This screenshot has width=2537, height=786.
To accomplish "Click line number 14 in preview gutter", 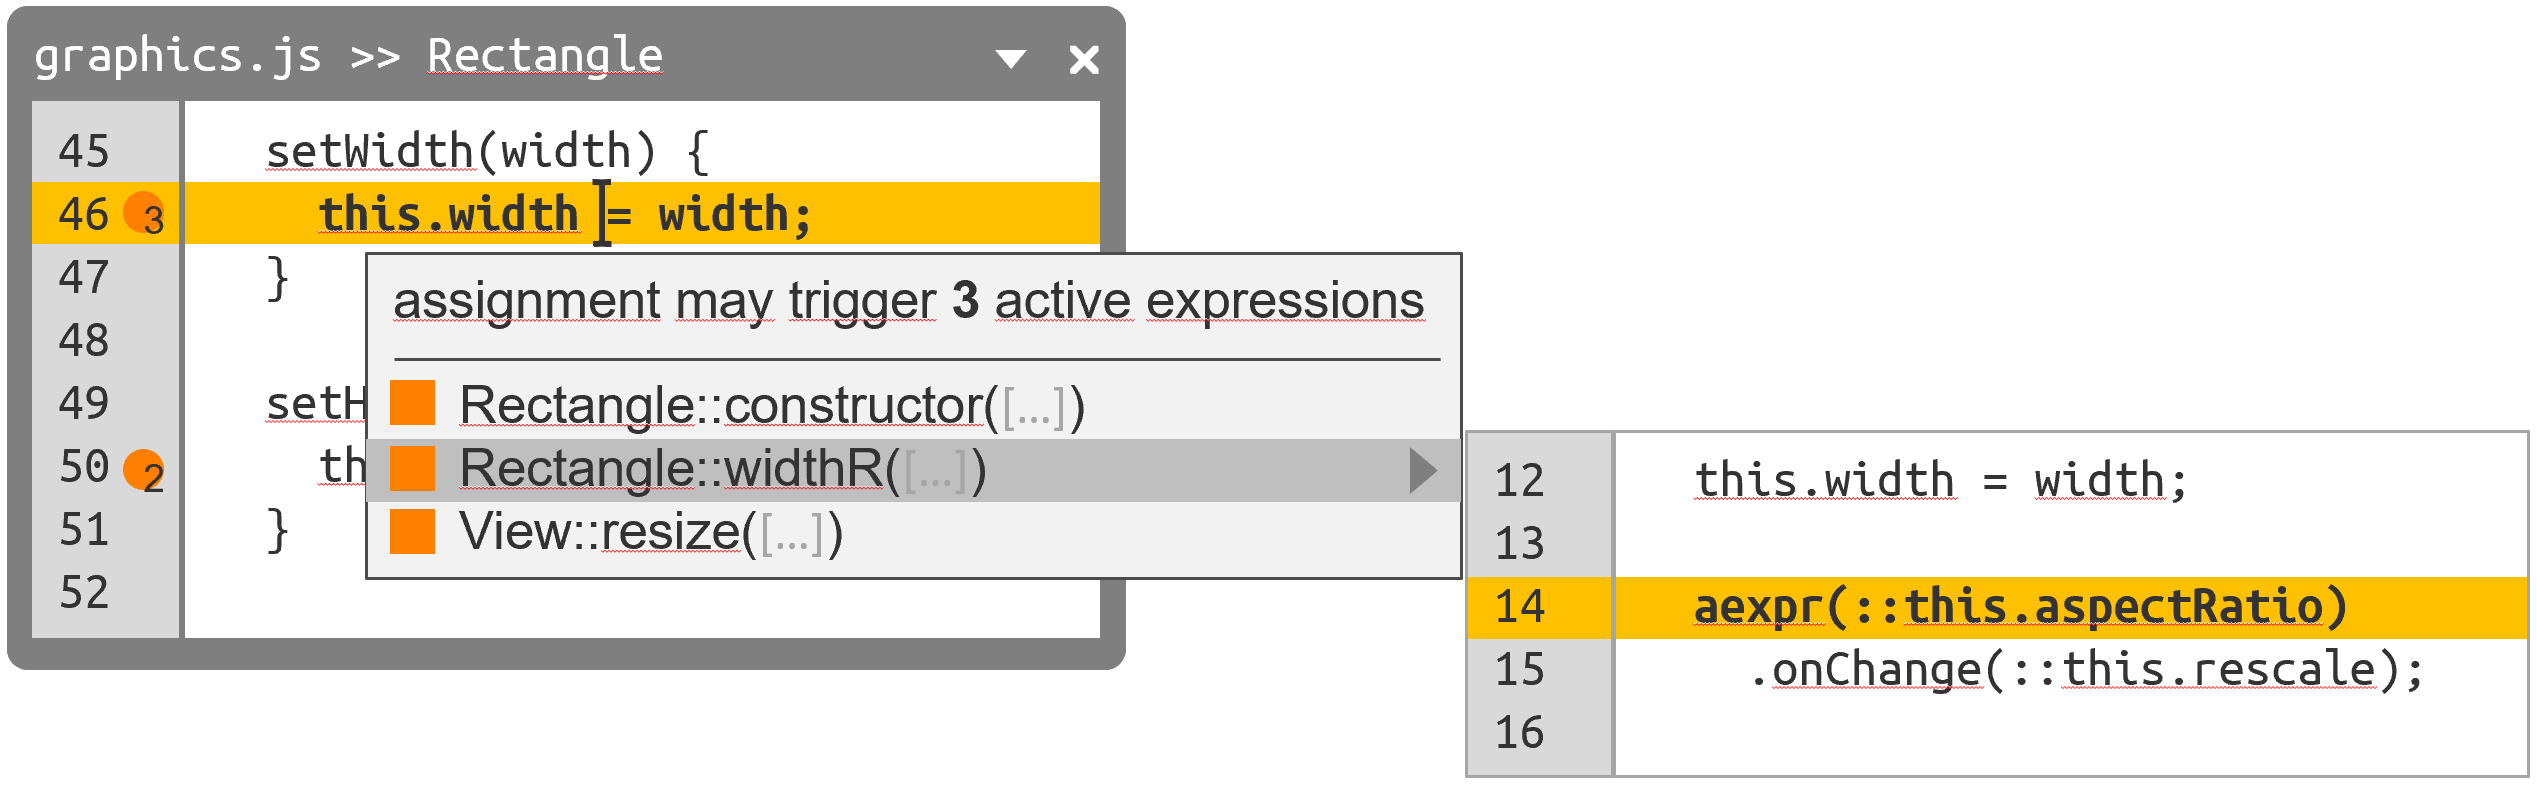I will click(1520, 607).
